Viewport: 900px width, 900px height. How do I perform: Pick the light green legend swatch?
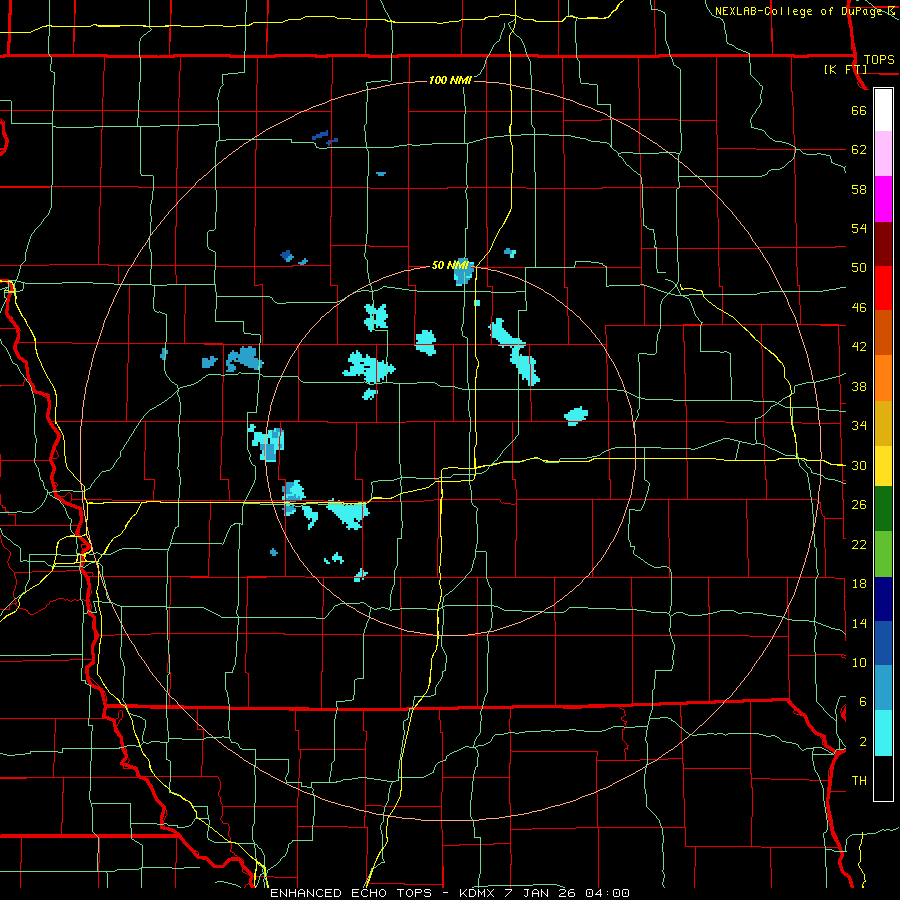(883, 554)
